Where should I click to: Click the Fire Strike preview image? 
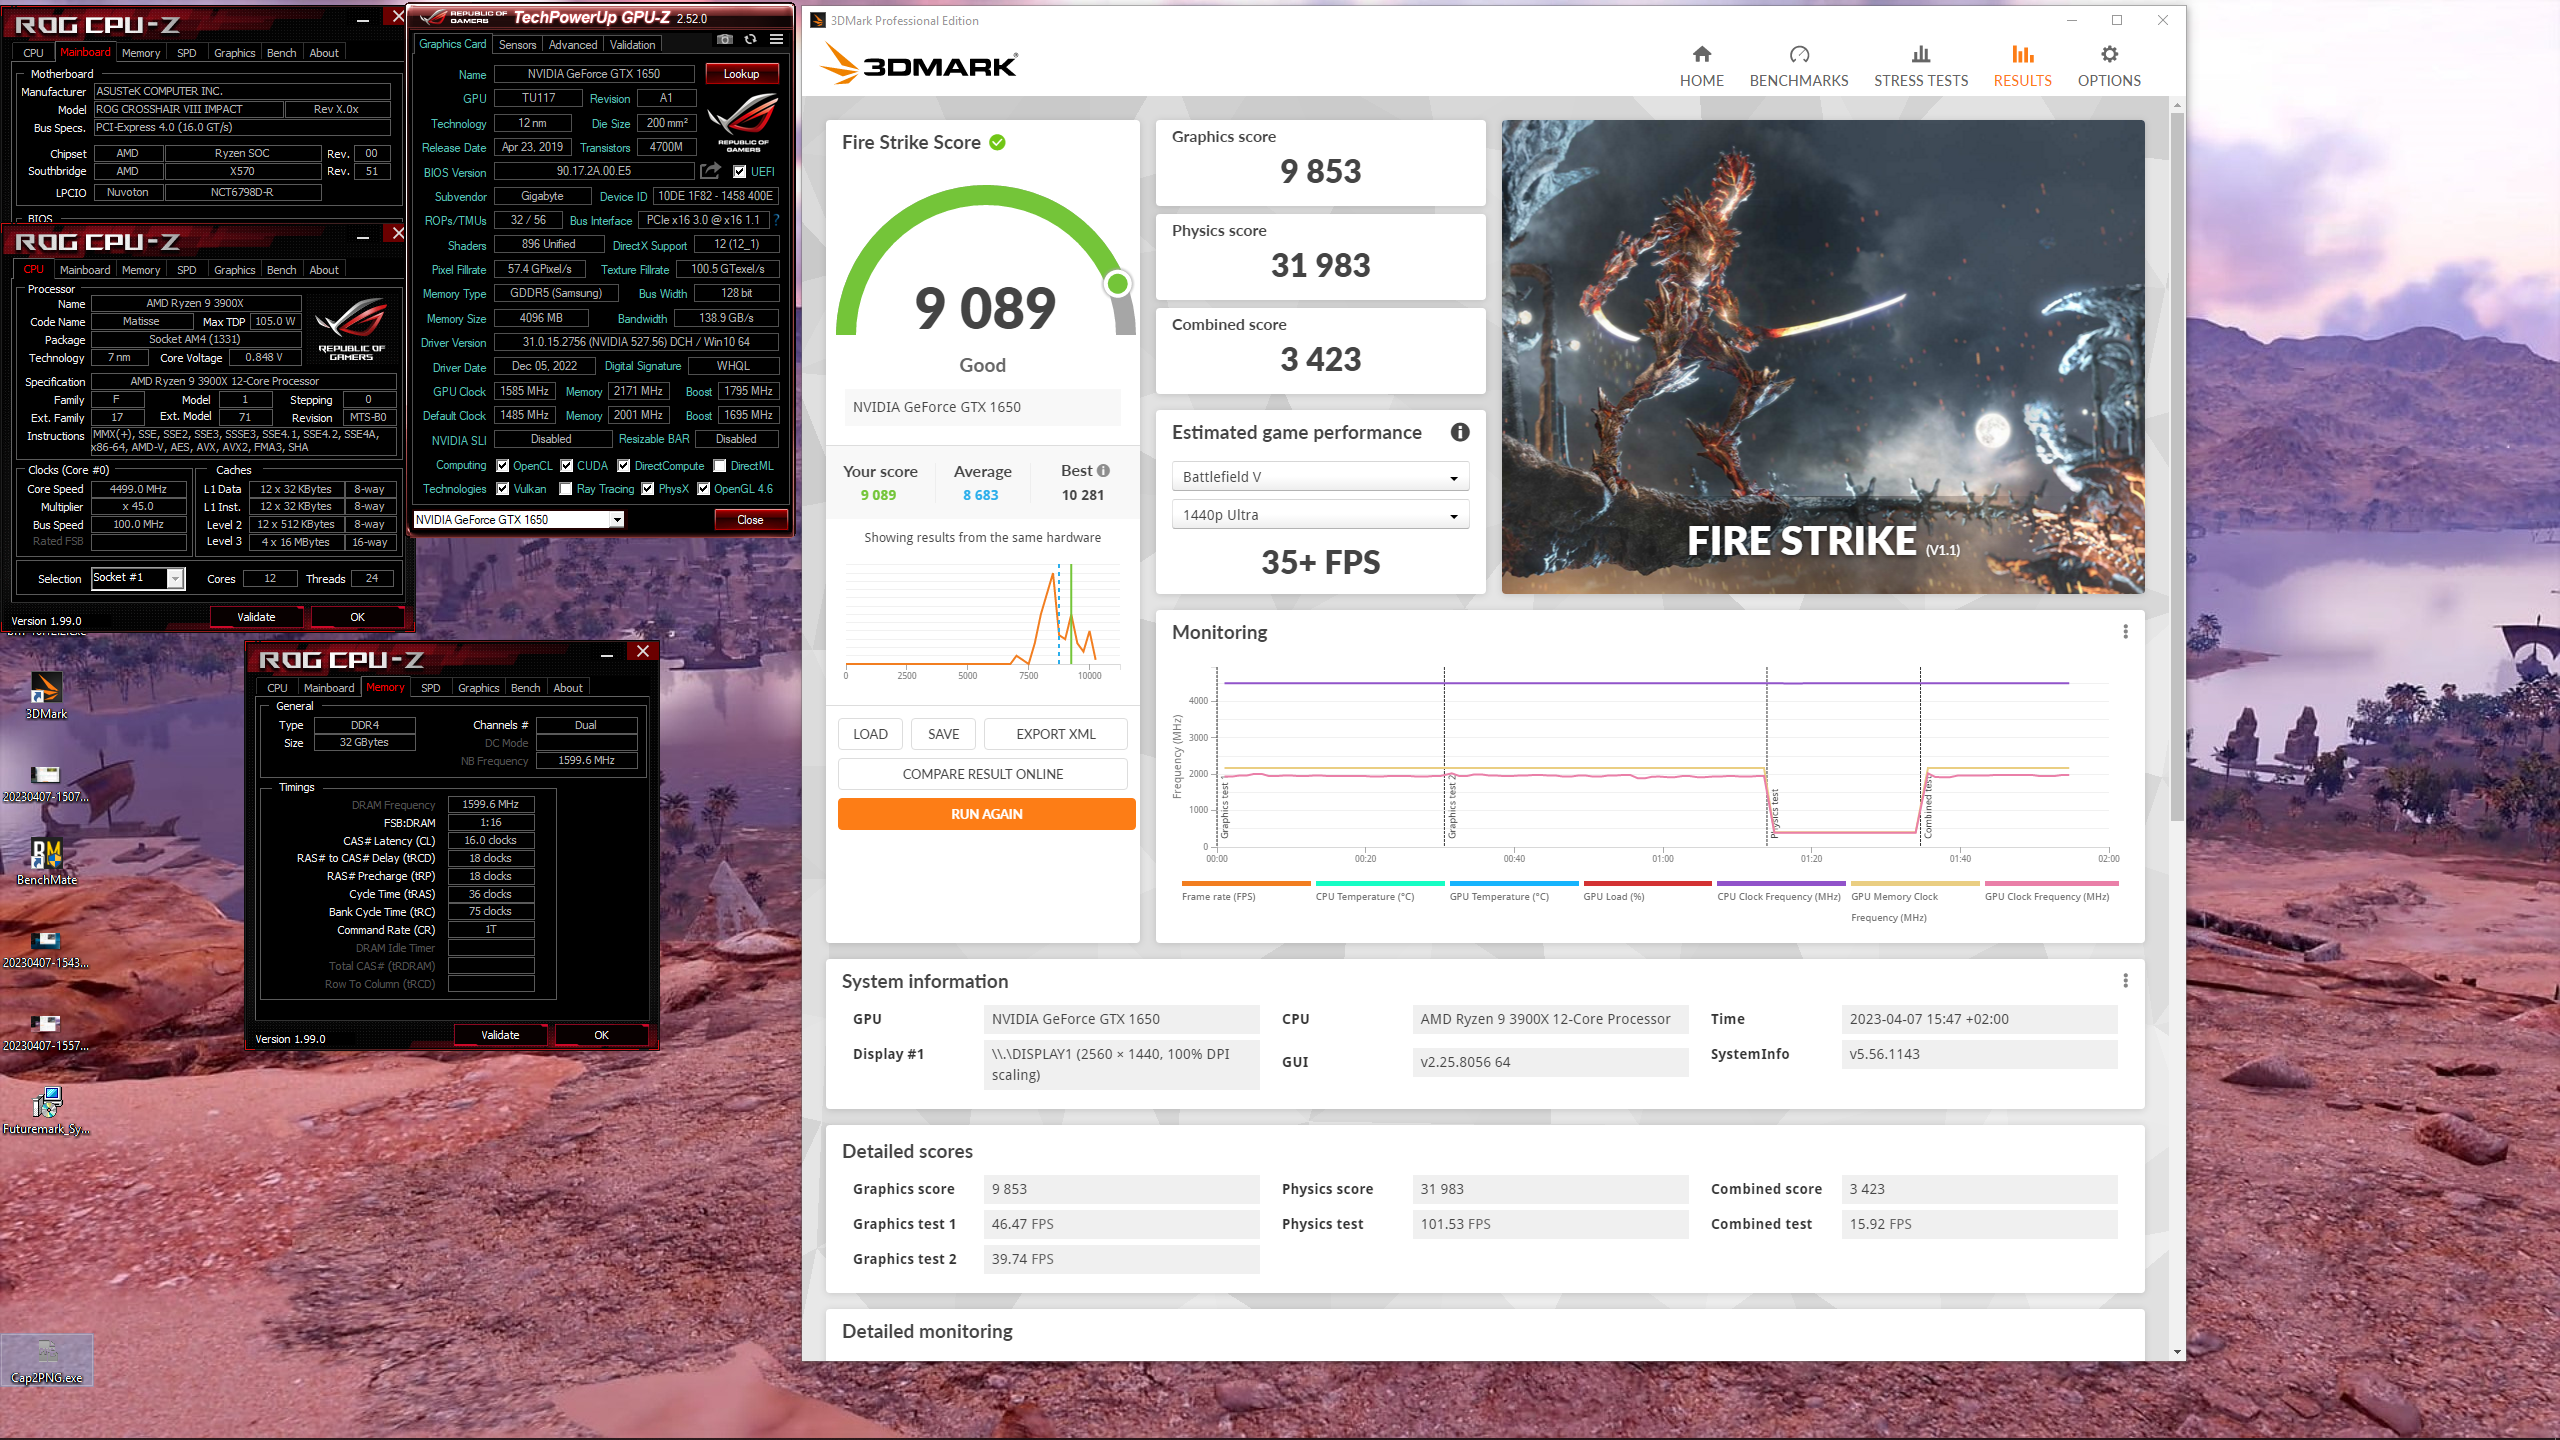[1822, 357]
